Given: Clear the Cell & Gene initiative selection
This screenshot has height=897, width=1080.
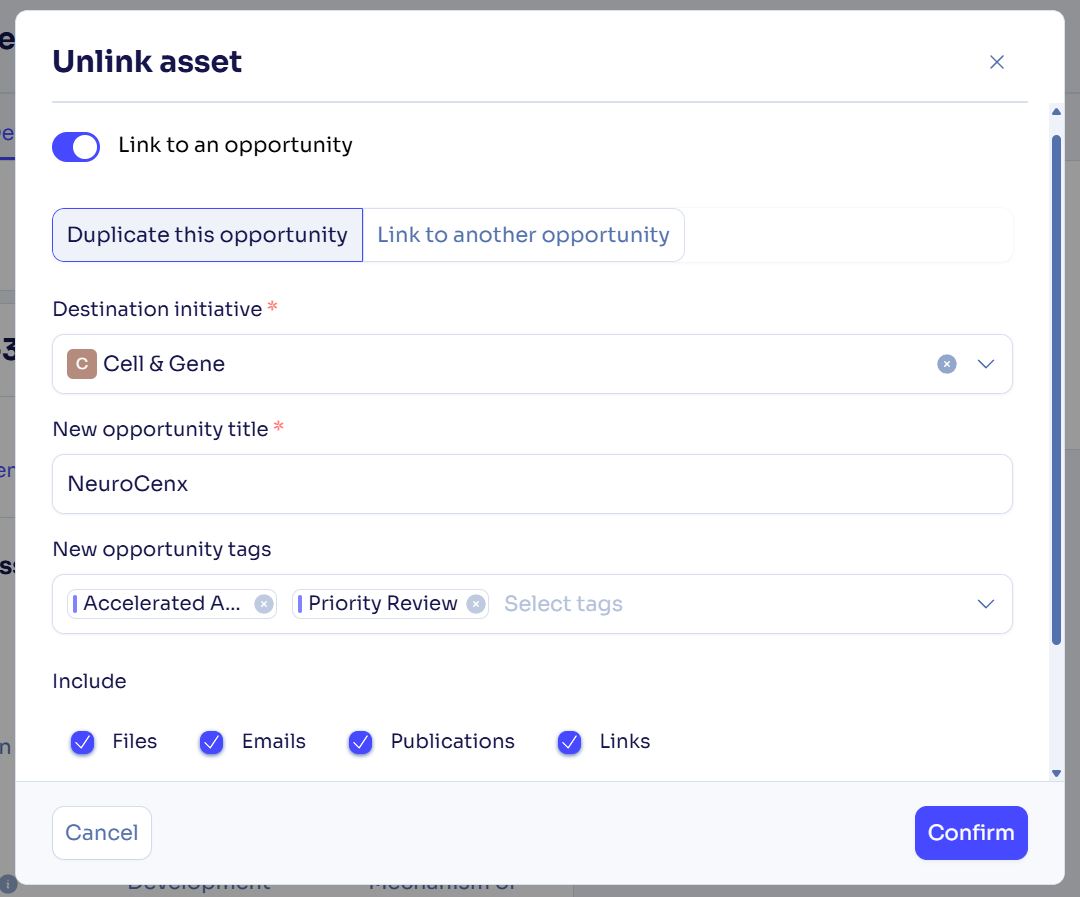Looking at the screenshot, I should 947,364.
